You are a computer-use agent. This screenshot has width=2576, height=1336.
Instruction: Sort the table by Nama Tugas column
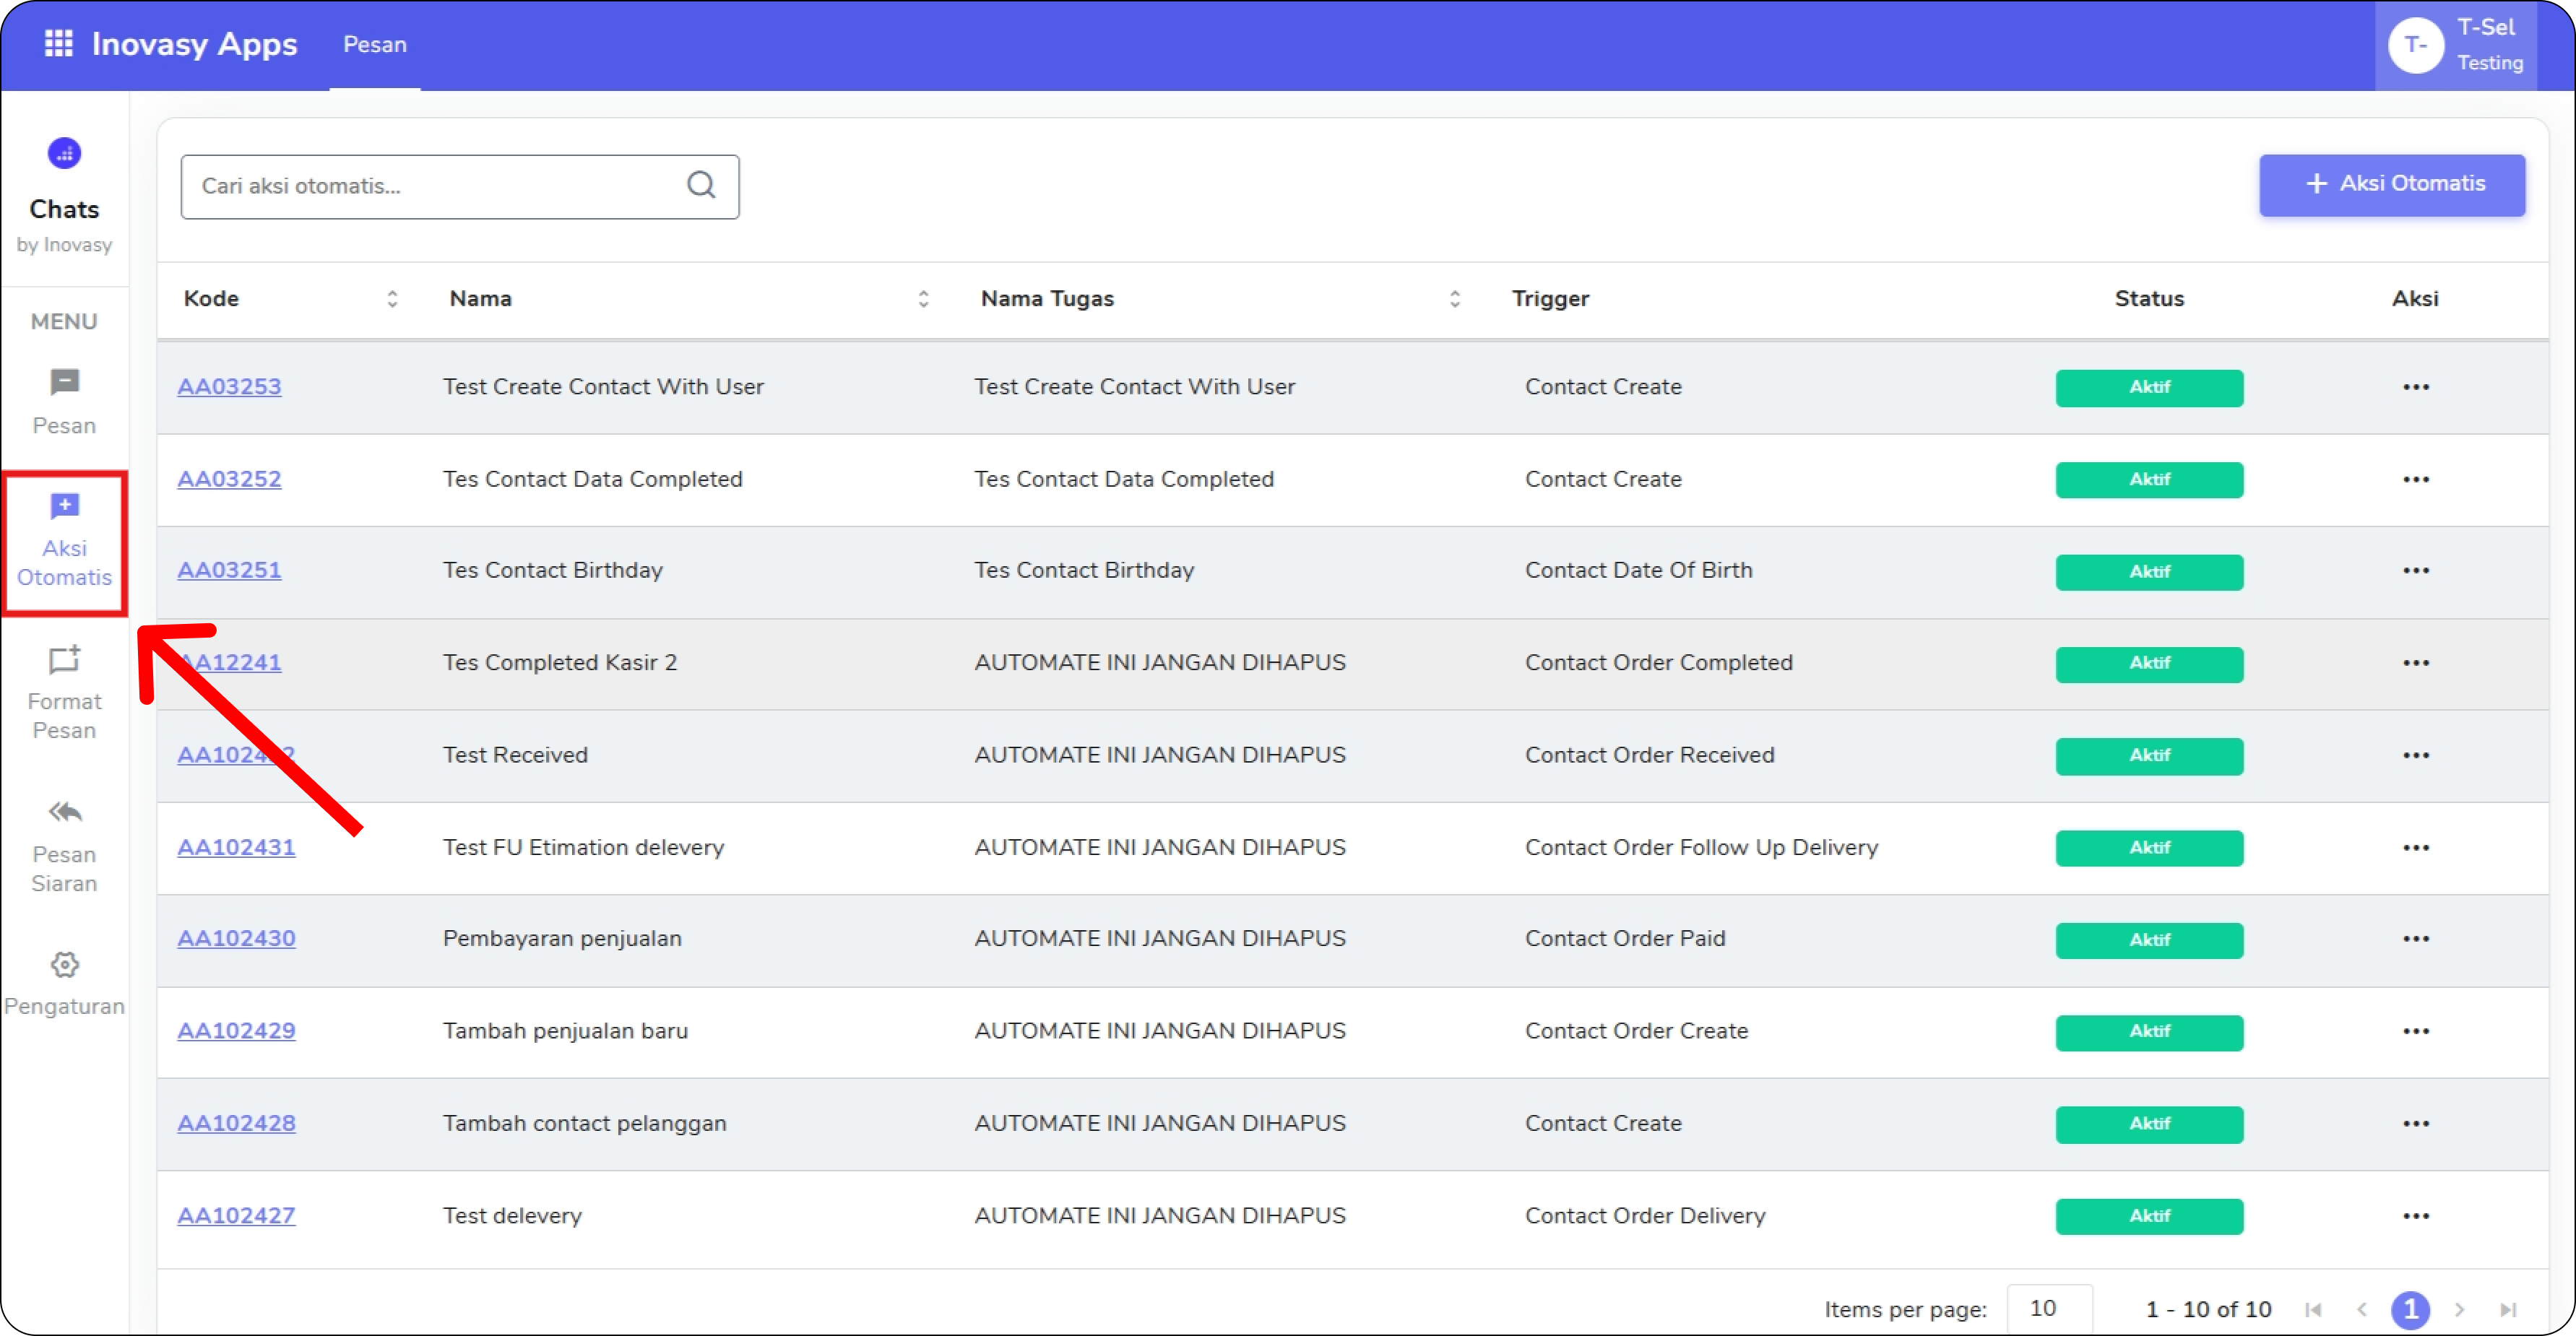pos(1454,299)
